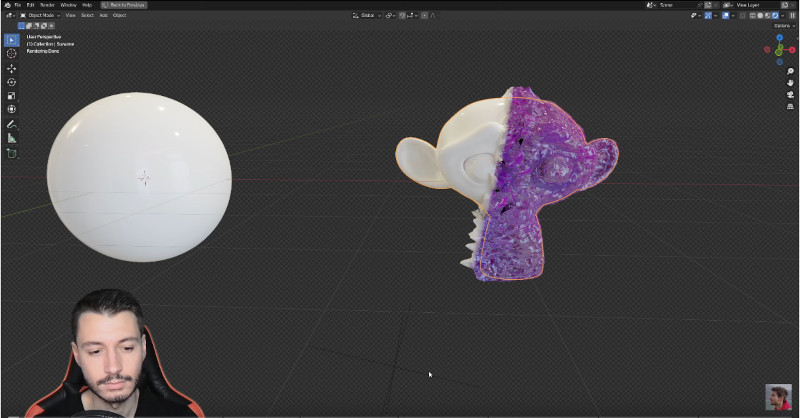Image resolution: width=800 pixels, height=418 pixels.
Task: Open the Options dropdown
Action: [784, 26]
